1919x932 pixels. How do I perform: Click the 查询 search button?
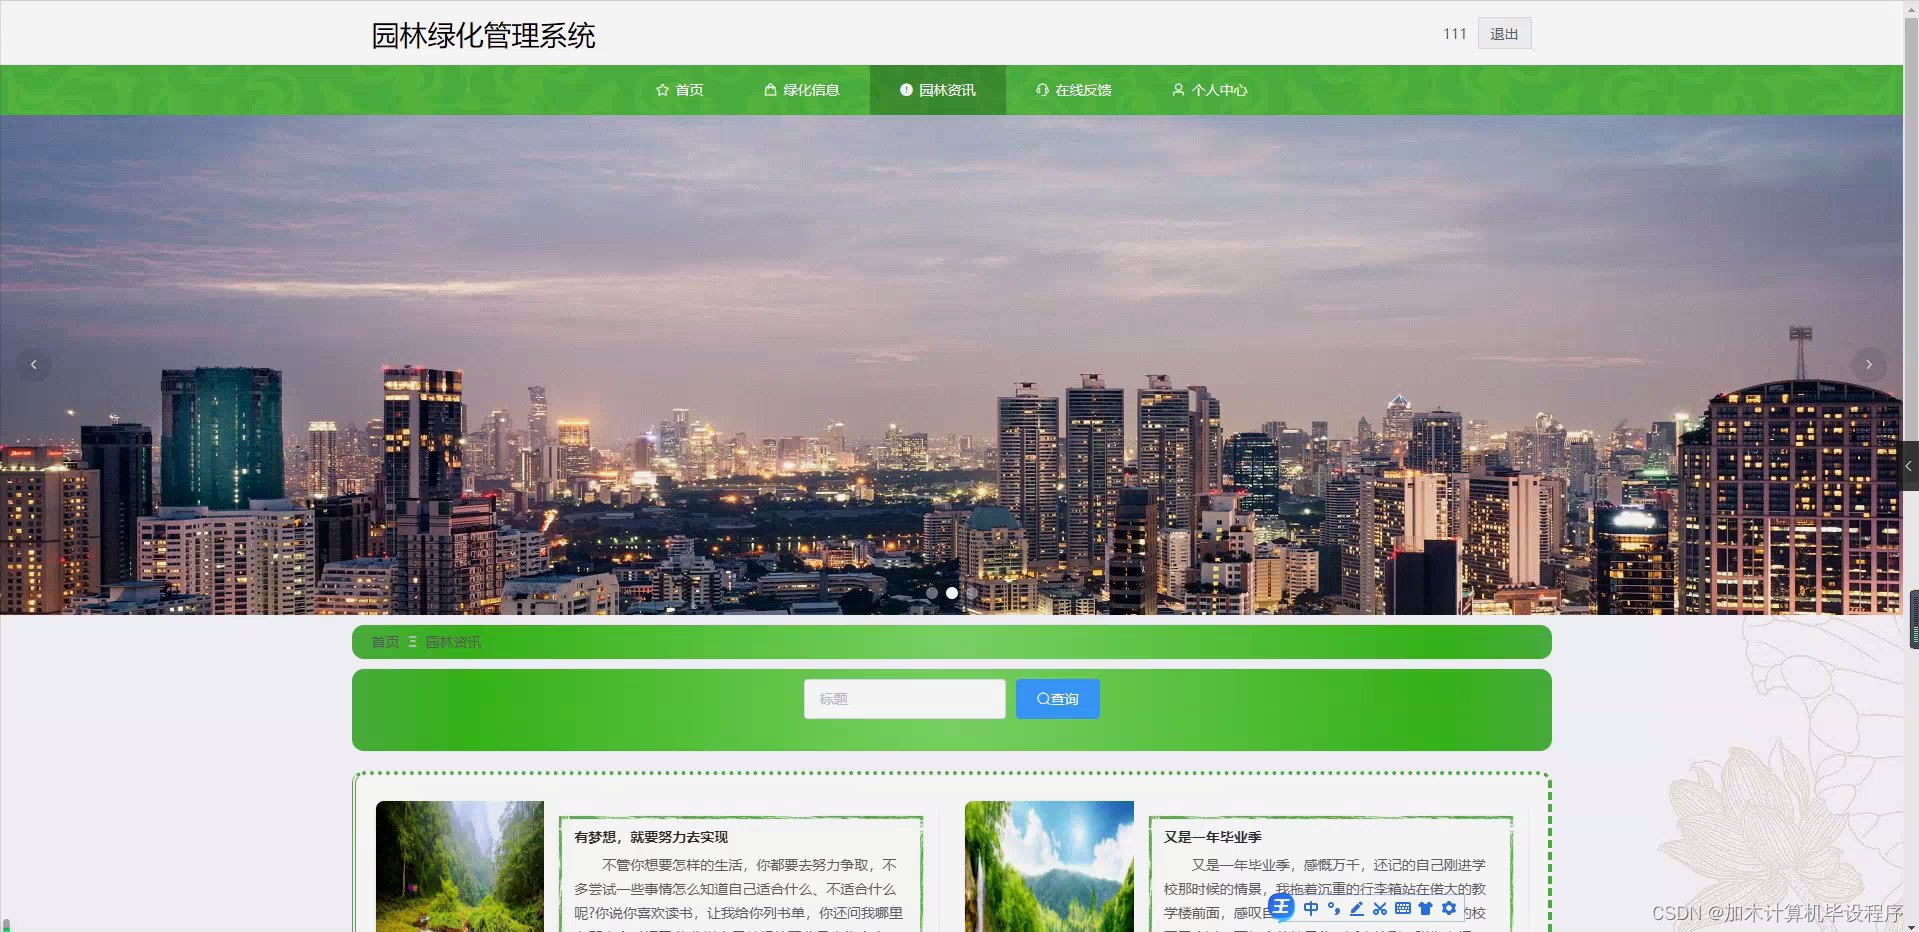pos(1057,698)
